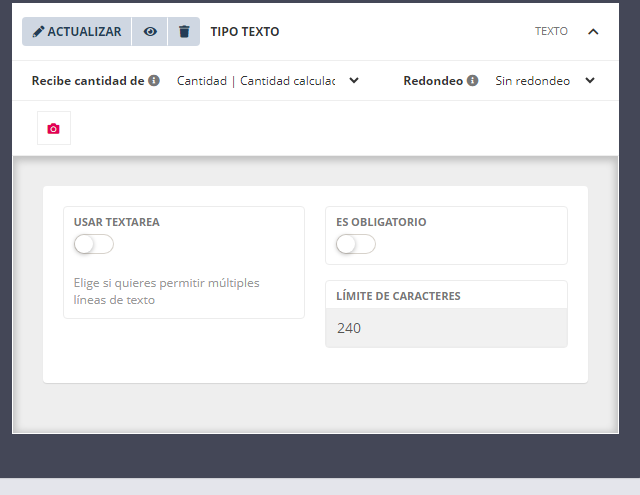Image resolution: width=640 pixels, height=495 pixels.
Task: Toggle the Es Obligatorio switch
Action: [x=355, y=244]
